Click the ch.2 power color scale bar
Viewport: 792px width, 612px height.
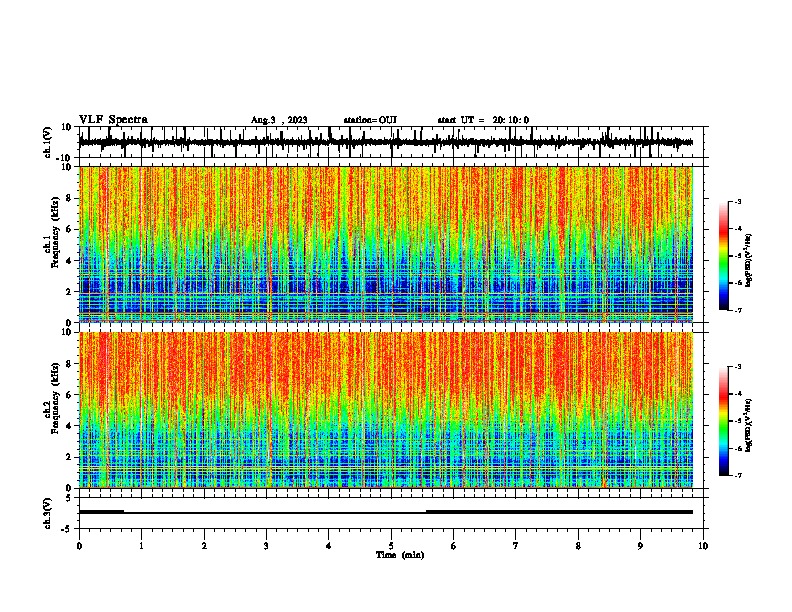click(x=723, y=421)
